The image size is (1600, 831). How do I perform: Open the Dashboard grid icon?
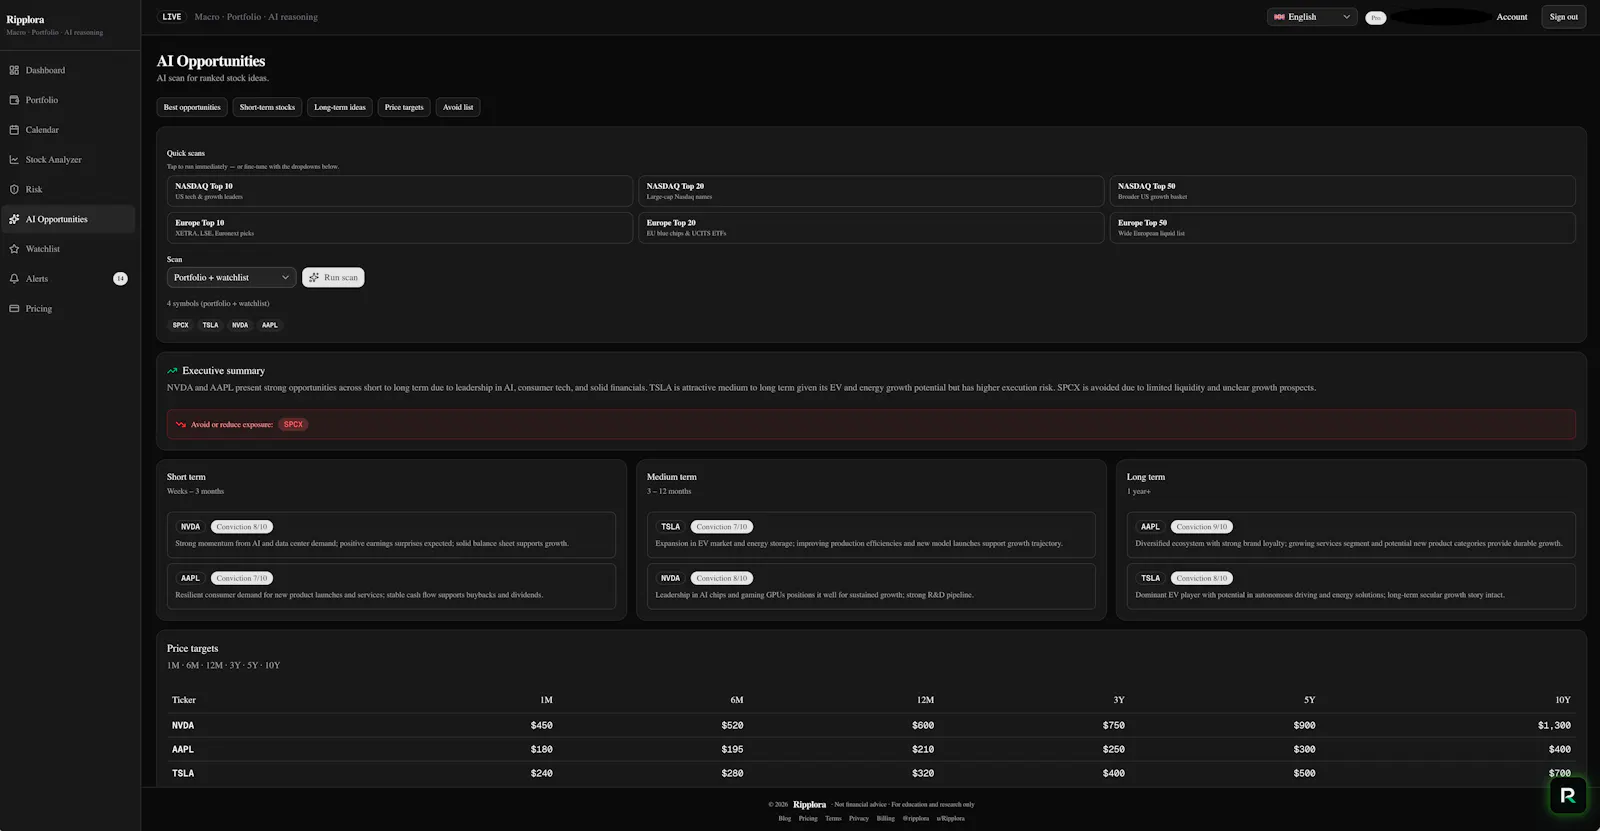pyautogui.click(x=14, y=70)
